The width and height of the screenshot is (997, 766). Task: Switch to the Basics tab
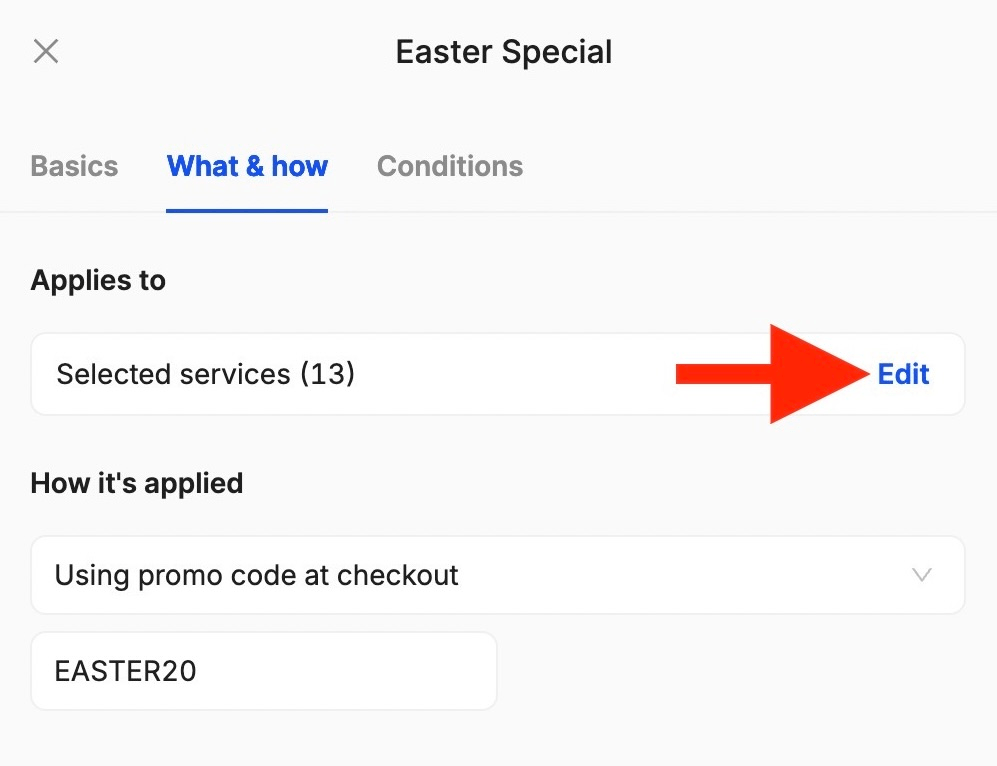coord(74,166)
